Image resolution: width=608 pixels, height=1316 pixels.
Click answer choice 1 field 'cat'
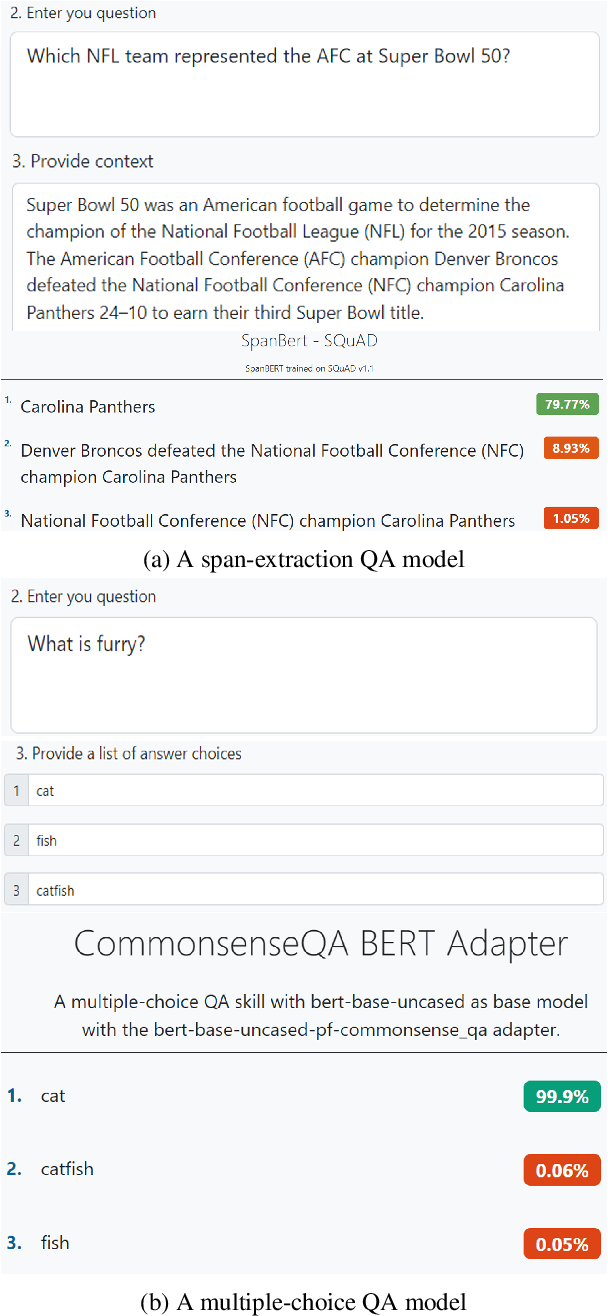click(315, 790)
